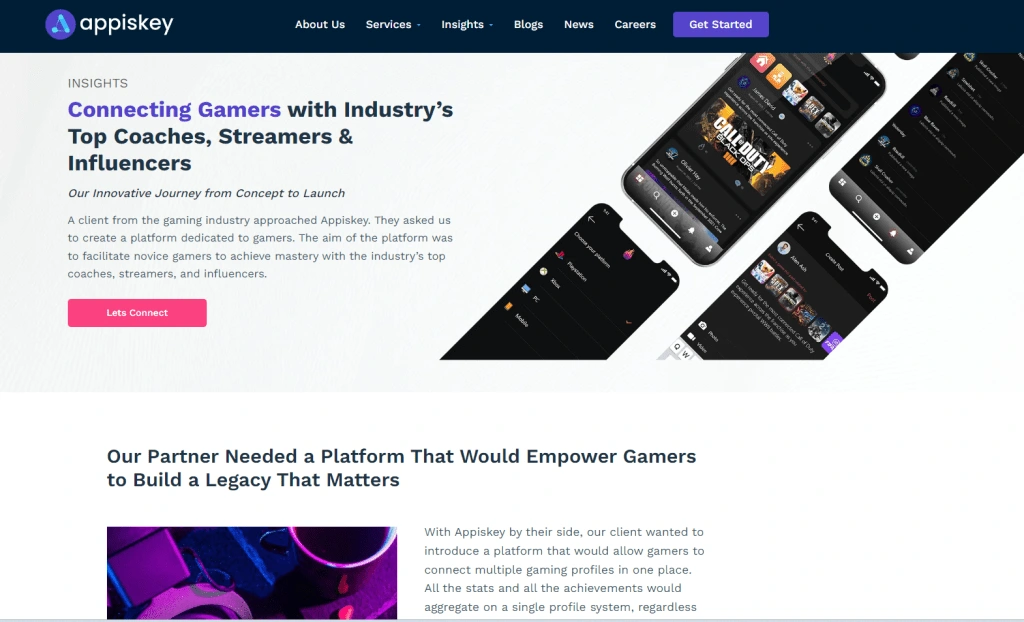Screen dimensions: 1024x622
Task: Visit the Careers page
Action: [635, 24]
